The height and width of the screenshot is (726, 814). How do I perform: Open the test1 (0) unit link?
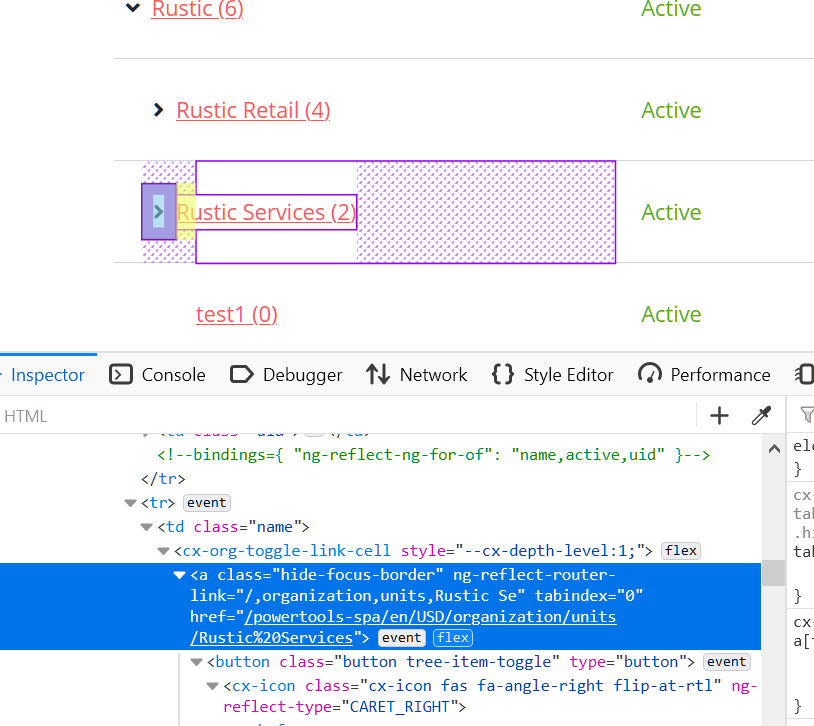(x=237, y=314)
